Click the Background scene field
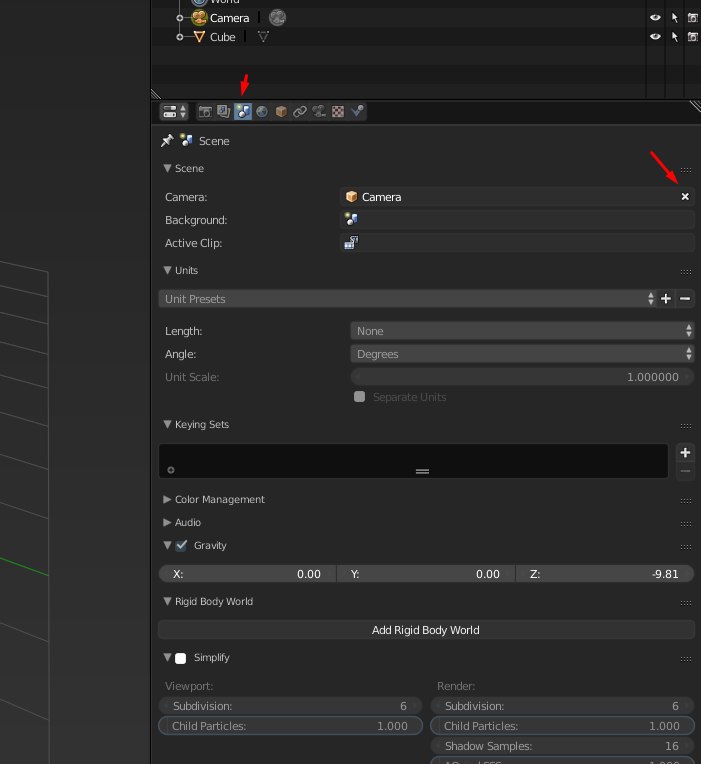The height and width of the screenshot is (764, 701). coord(517,220)
